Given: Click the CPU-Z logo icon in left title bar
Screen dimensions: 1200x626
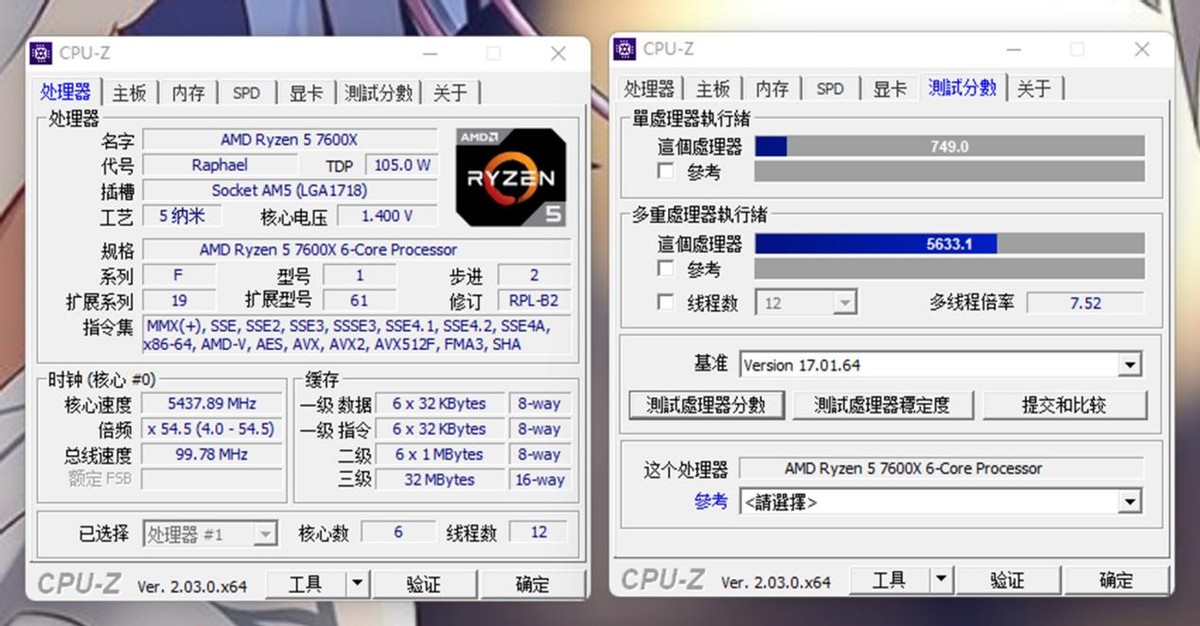Looking at the screenshot, I should click(x=42, y=52).
